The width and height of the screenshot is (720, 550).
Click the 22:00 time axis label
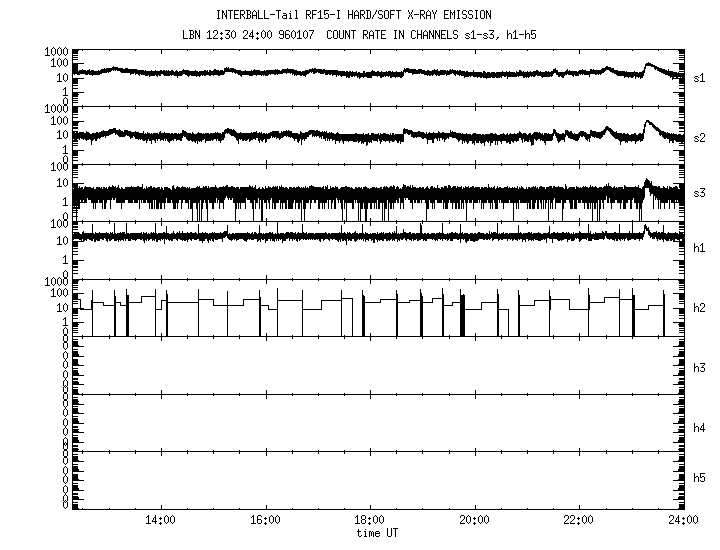578,520
